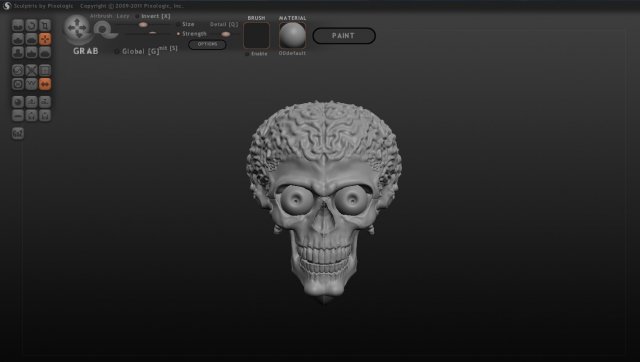Viewport: 640px width, 362px height.
Task: Select the Inflate brush tool
Action: (x=18, y=52)
